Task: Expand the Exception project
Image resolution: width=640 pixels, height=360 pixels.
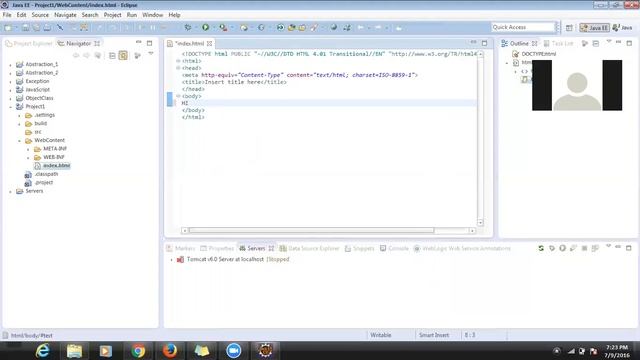Action: click(10, 82)
